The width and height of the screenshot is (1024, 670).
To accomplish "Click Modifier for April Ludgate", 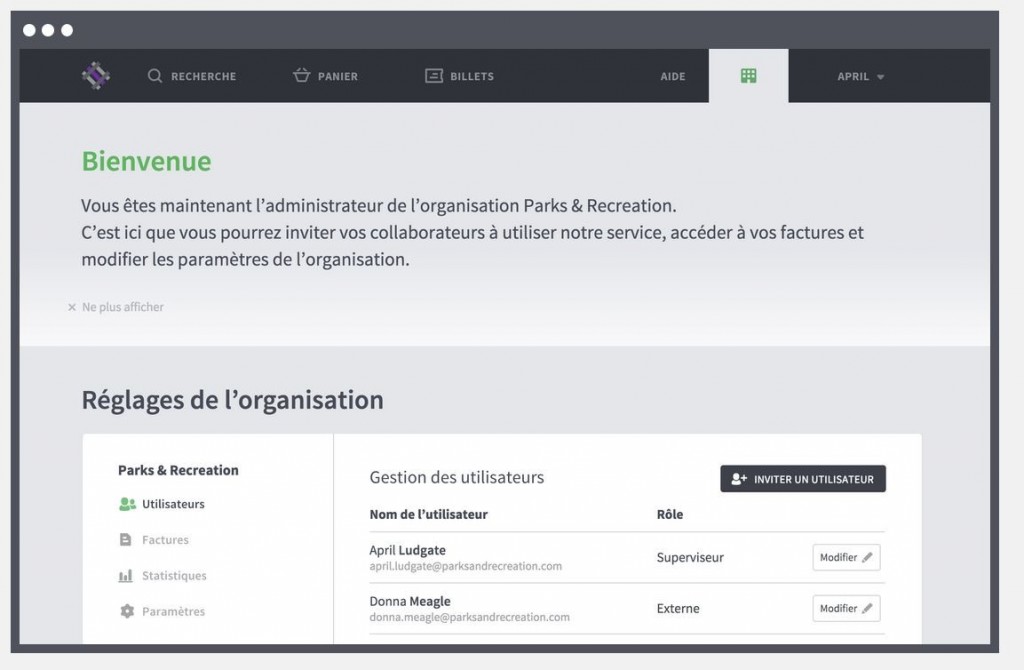I will 846,558.
